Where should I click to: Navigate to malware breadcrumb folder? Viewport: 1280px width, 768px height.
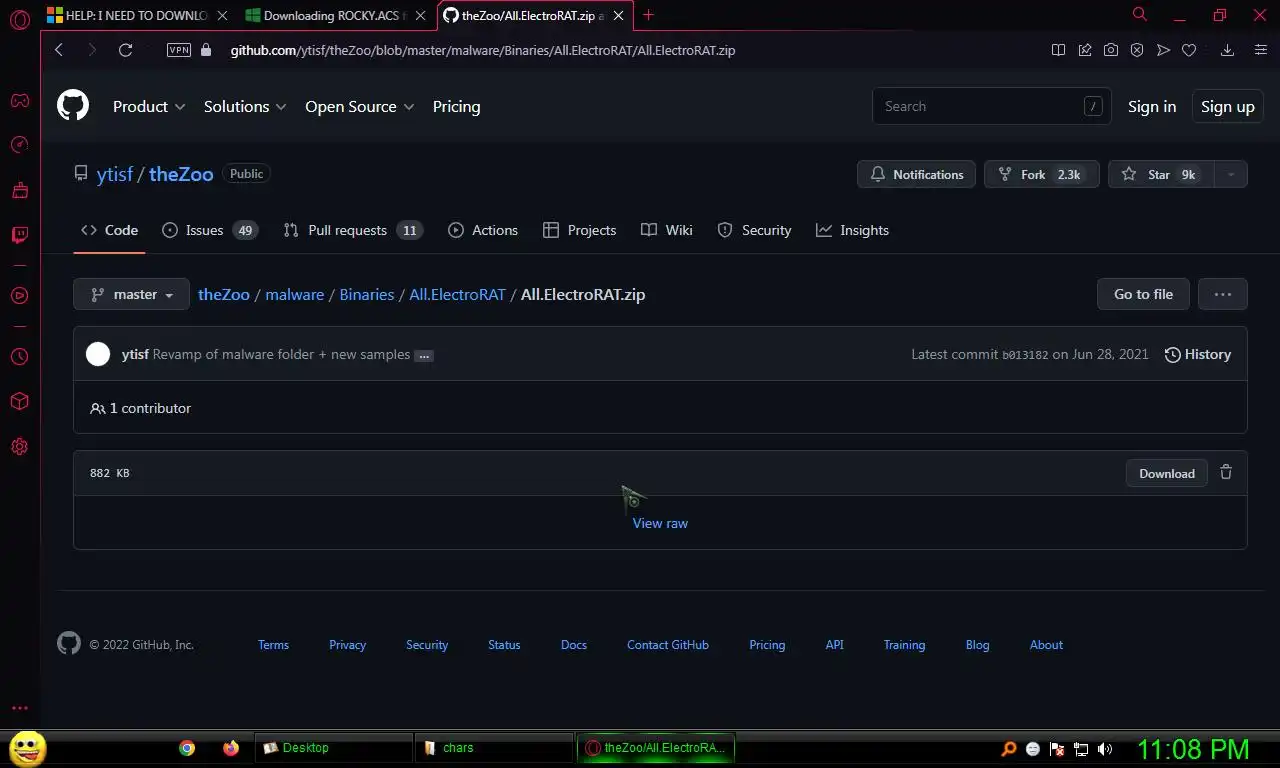pos(294,294)
